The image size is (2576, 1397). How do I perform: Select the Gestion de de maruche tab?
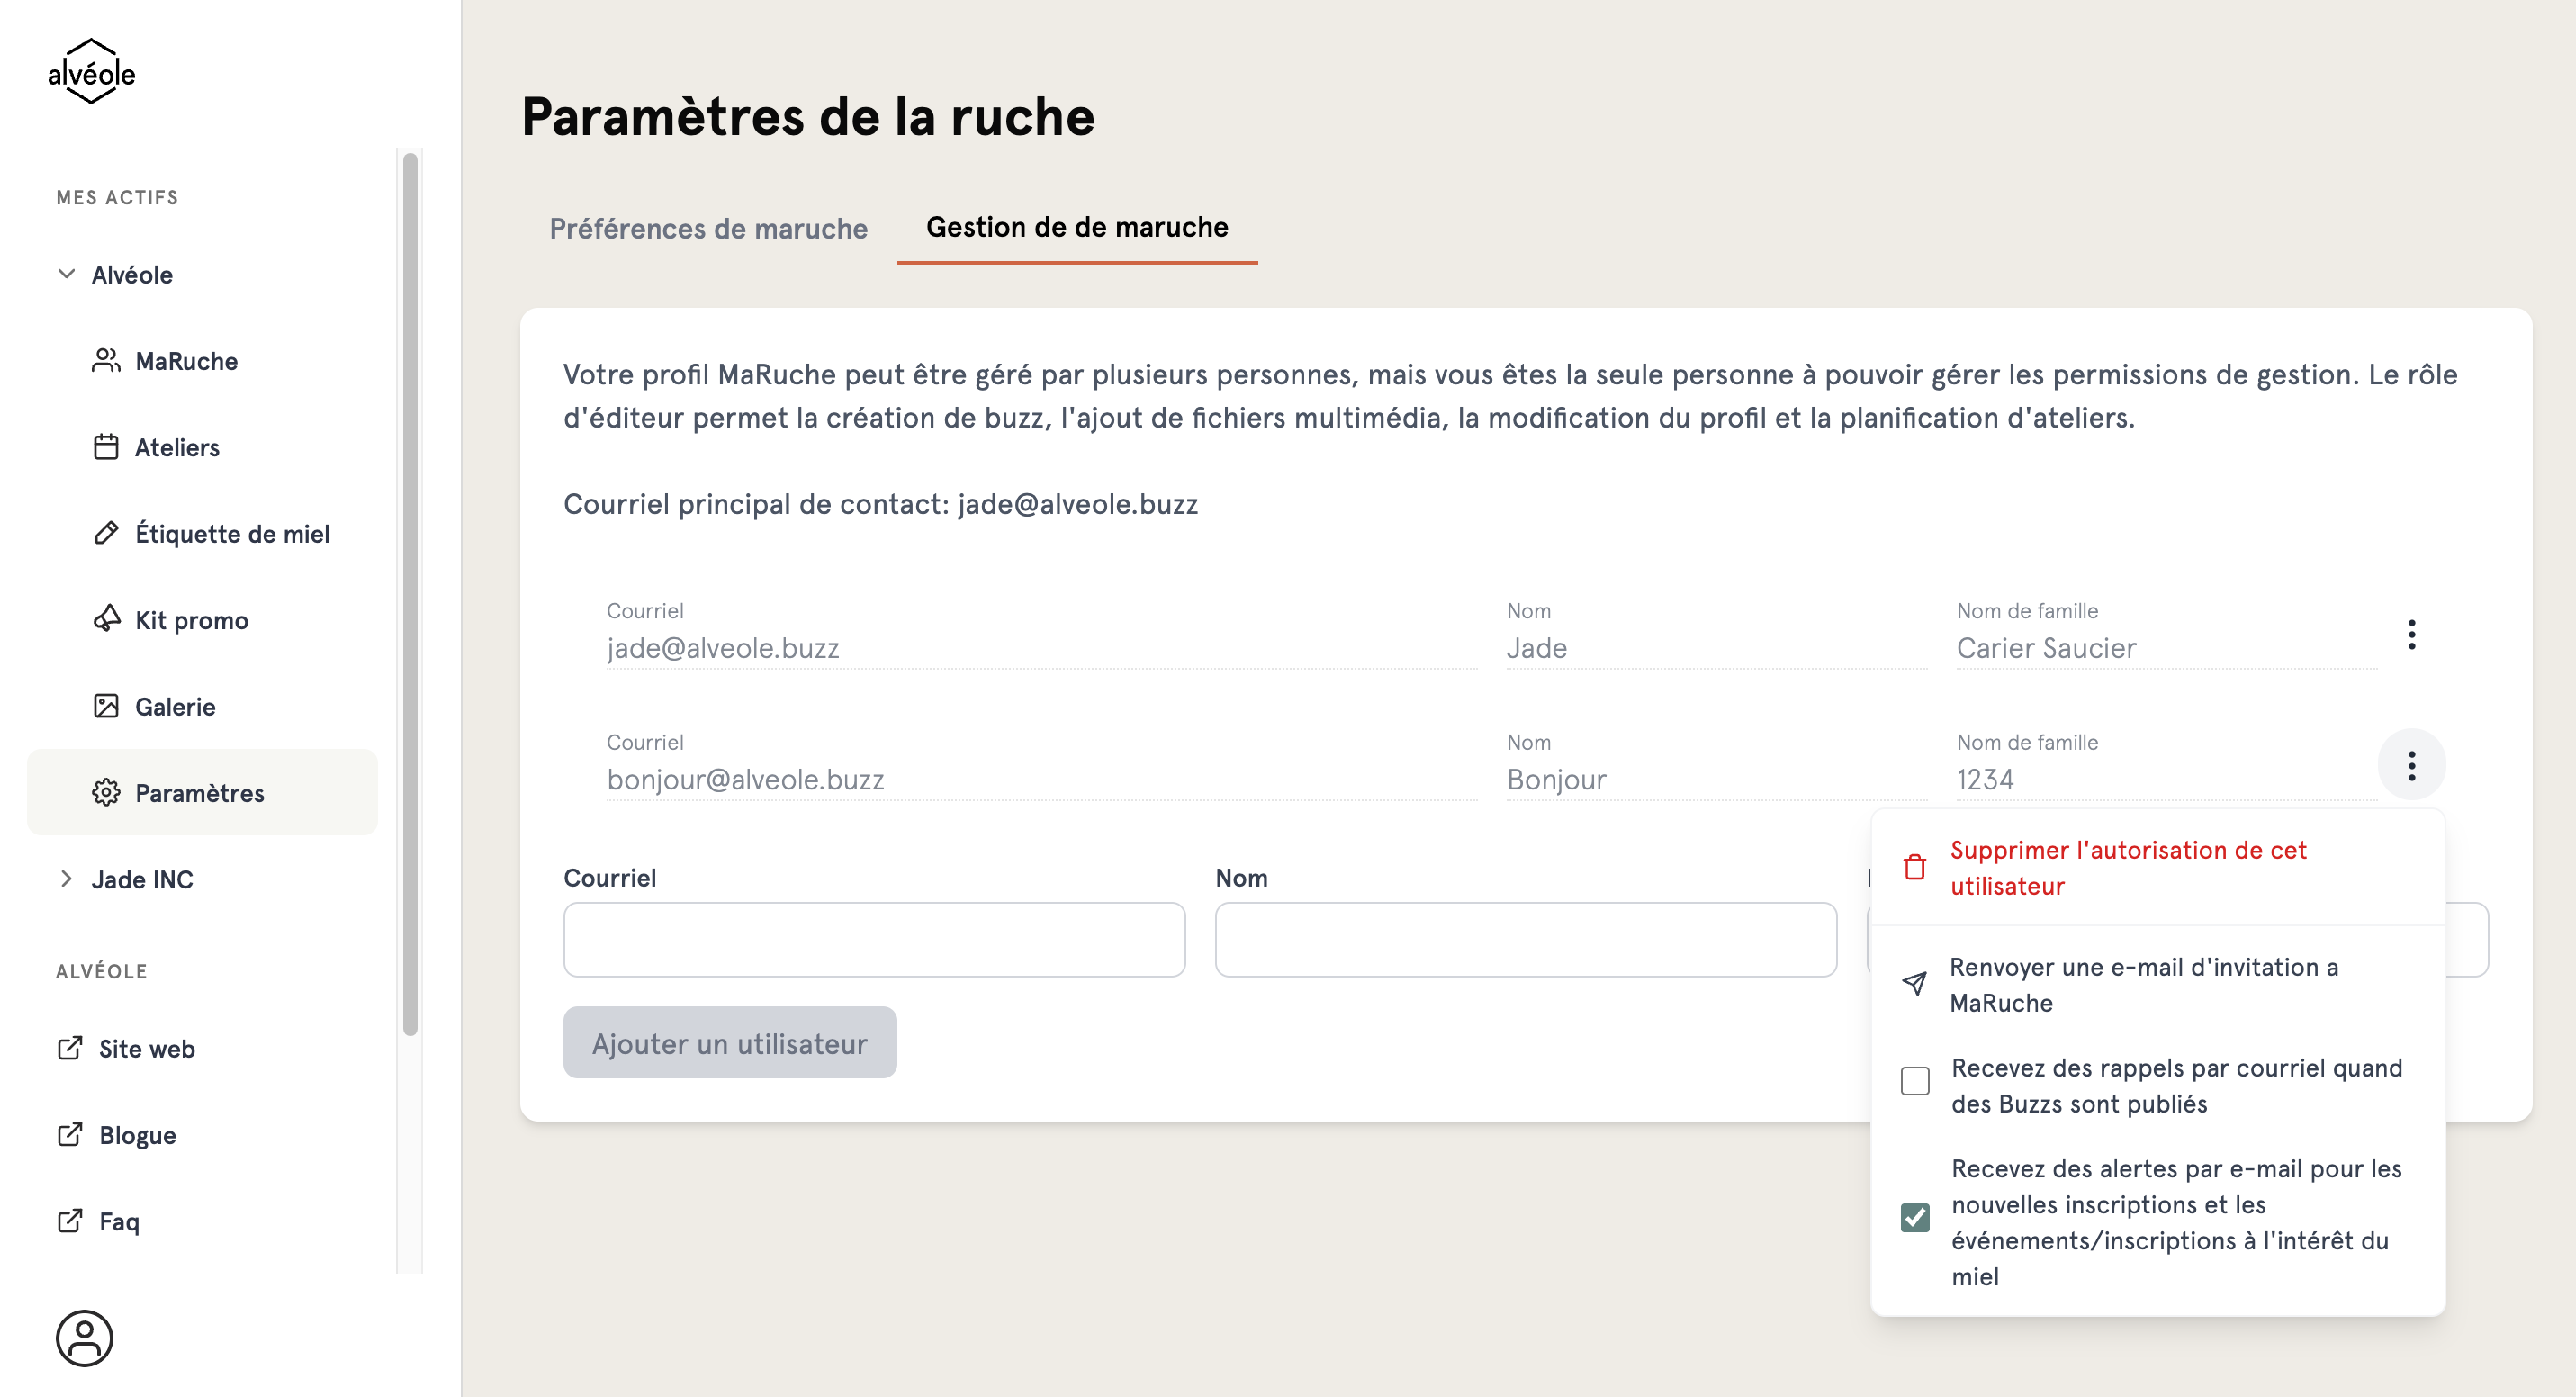coord(1076,227)
